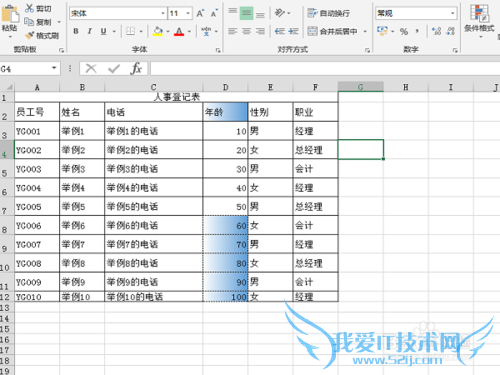Toggle Bold formatting
The width and height of the screenshot is (500, 375).
tap(76, 31)
